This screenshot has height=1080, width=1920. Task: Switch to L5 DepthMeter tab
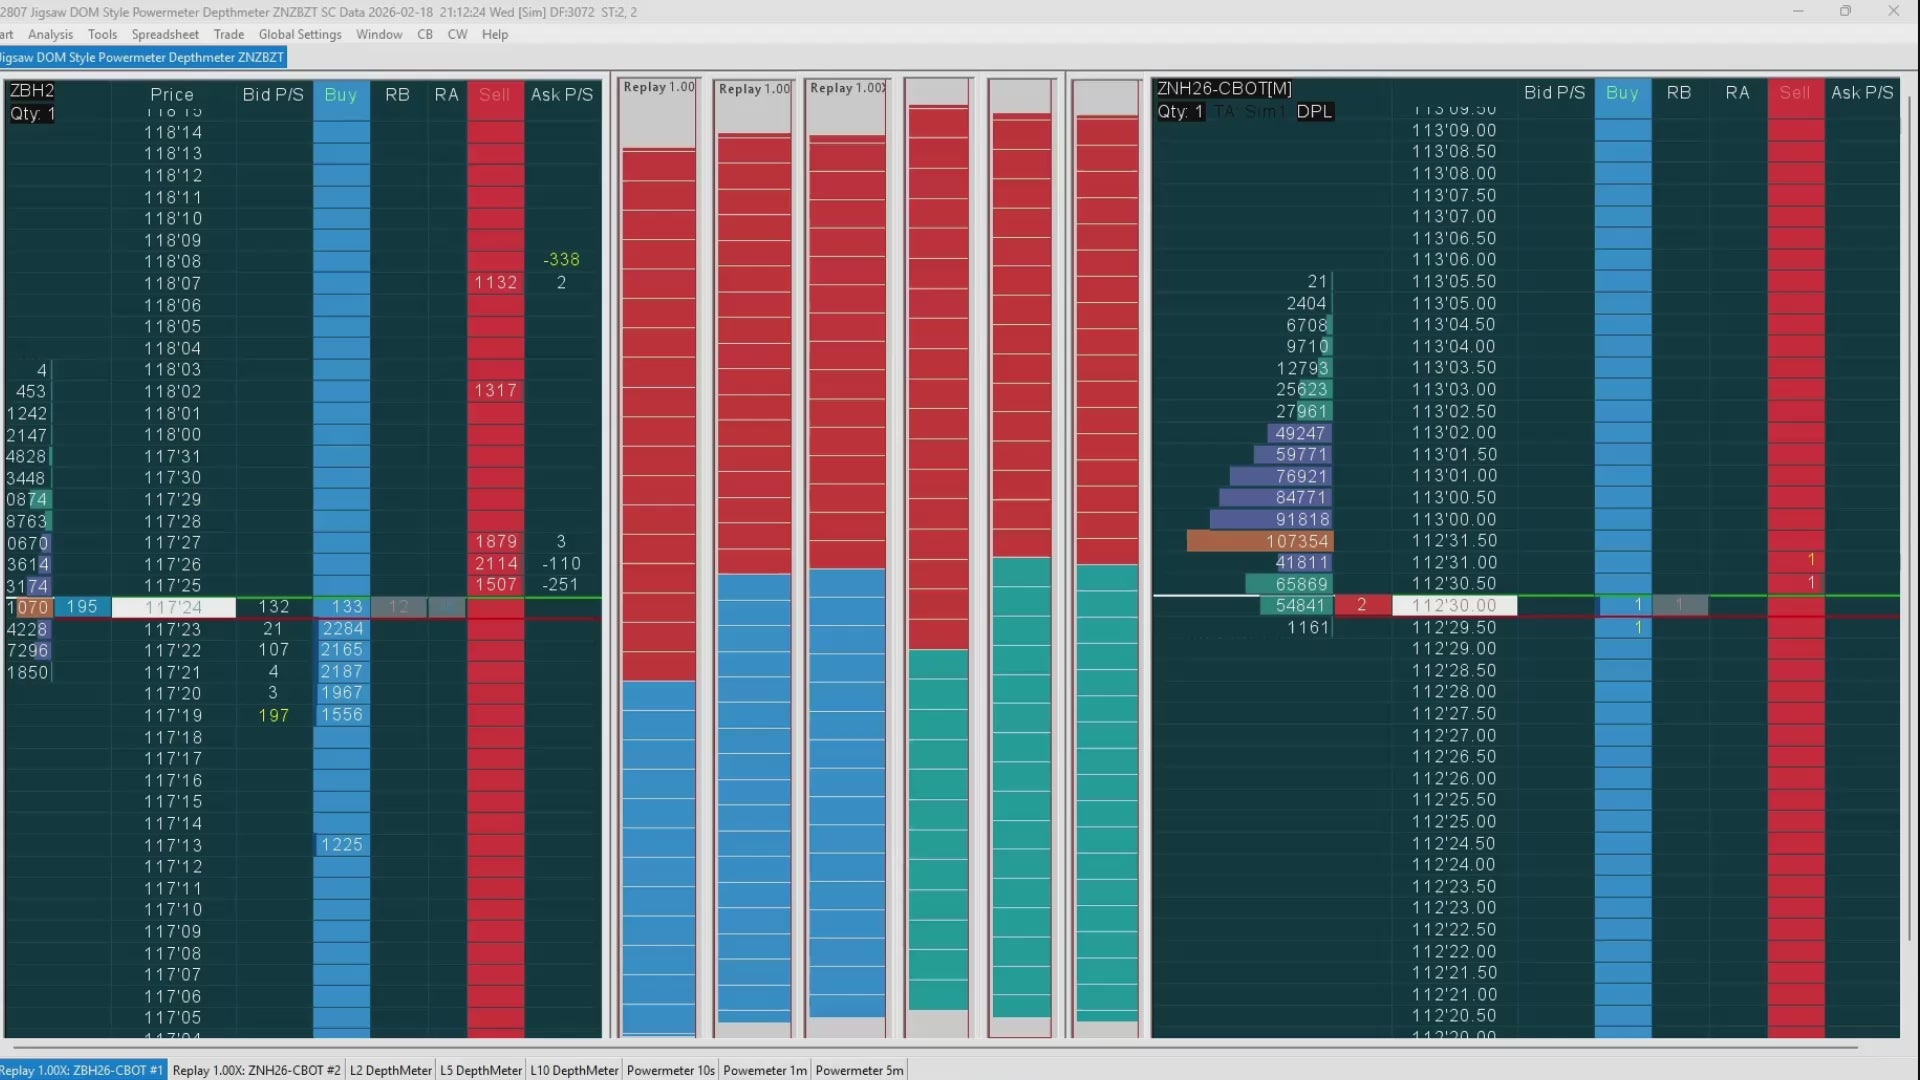coord(481,1070)
